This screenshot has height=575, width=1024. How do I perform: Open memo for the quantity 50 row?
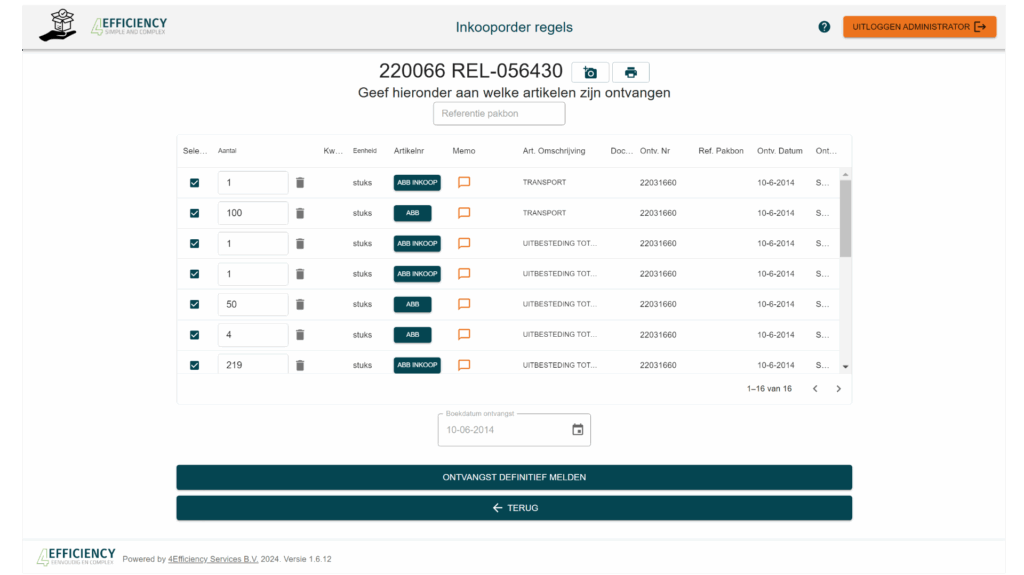464,304
